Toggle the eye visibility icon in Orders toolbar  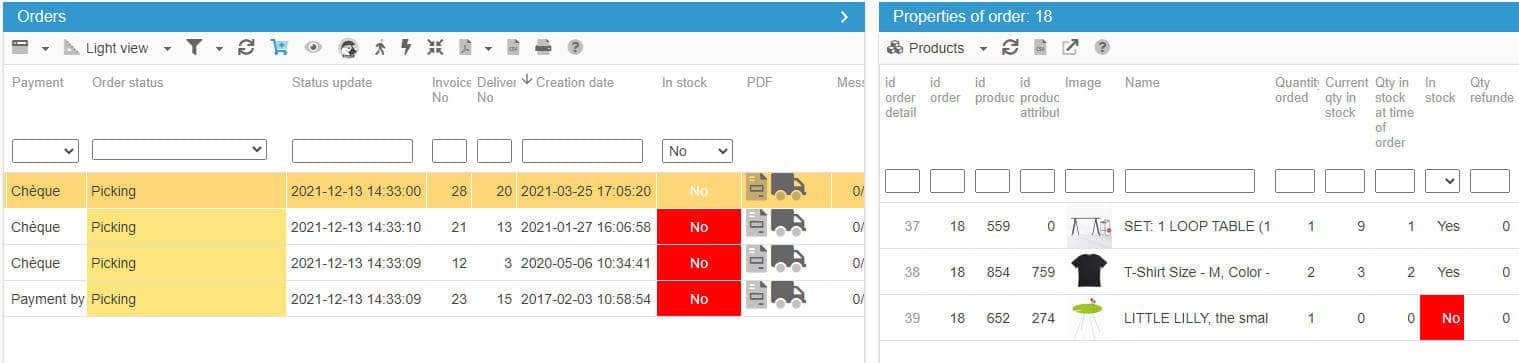(x=314, y=47)
